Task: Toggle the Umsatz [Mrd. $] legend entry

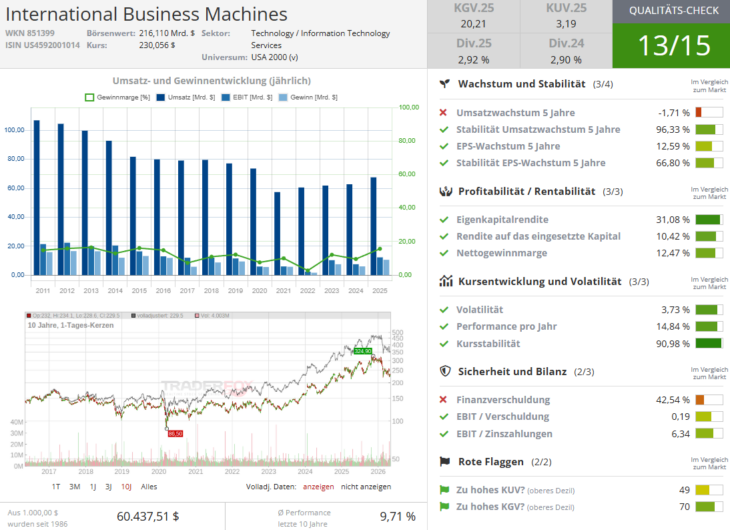Action: click(x=186, y=97)
